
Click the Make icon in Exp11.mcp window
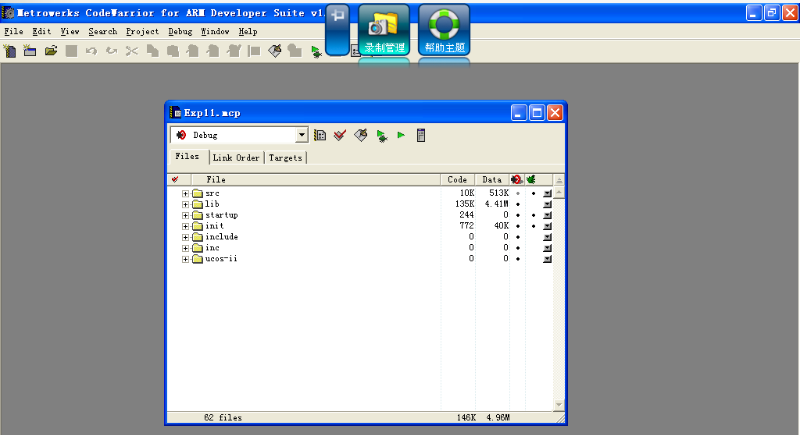(361, 135)
